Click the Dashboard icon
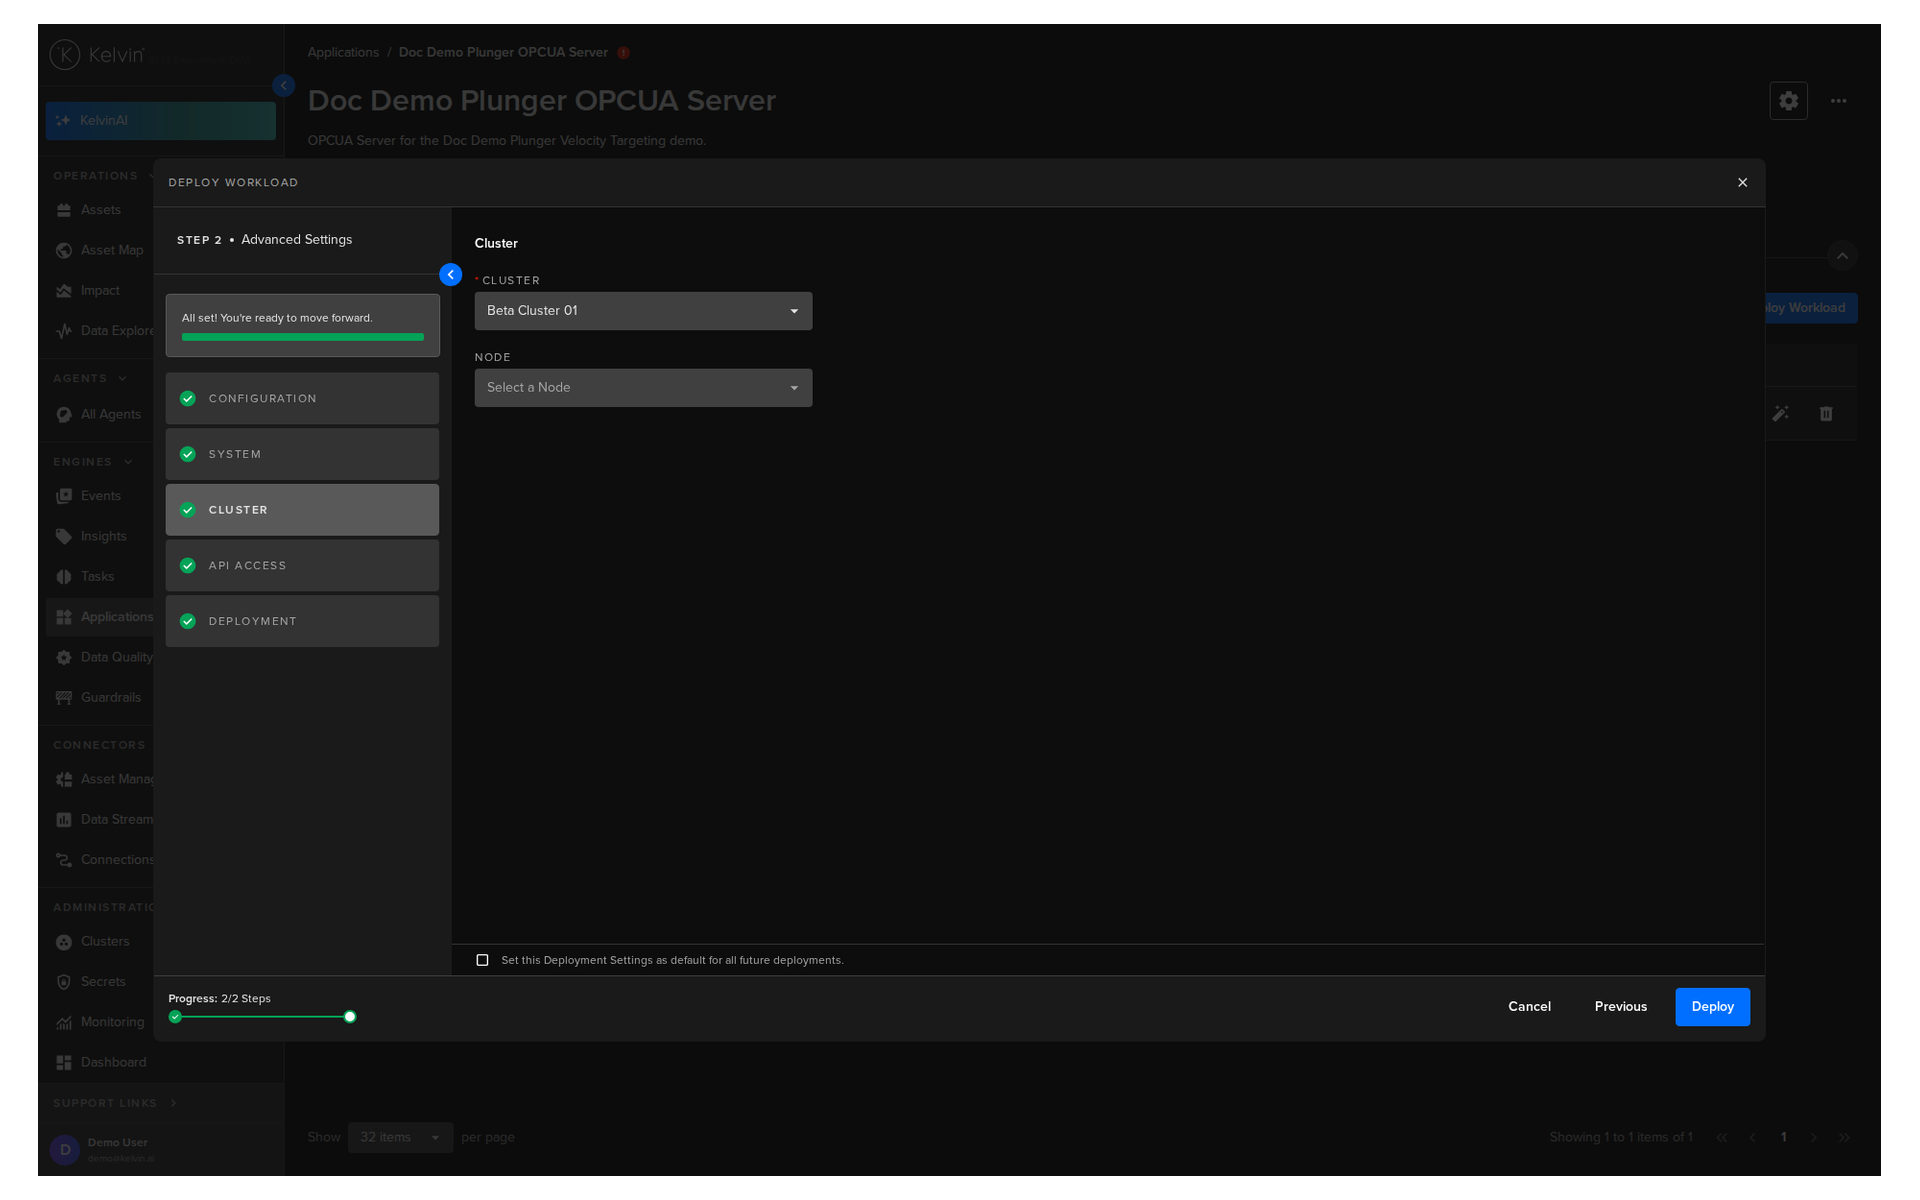Viewport: 1920px width, 1200px height. click(64, 1063)
